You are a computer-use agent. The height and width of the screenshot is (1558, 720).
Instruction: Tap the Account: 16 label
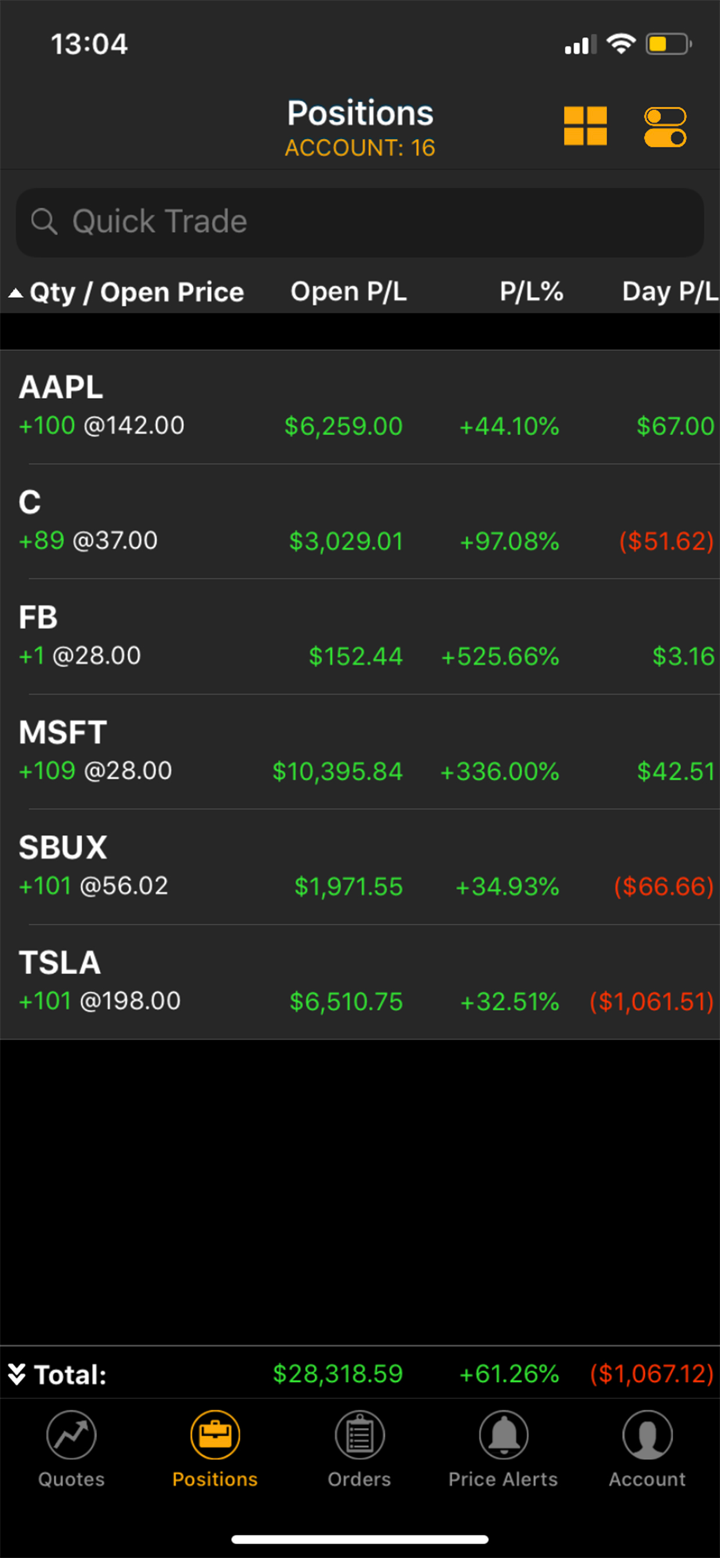pyautogui.click(x=360, y=148)
